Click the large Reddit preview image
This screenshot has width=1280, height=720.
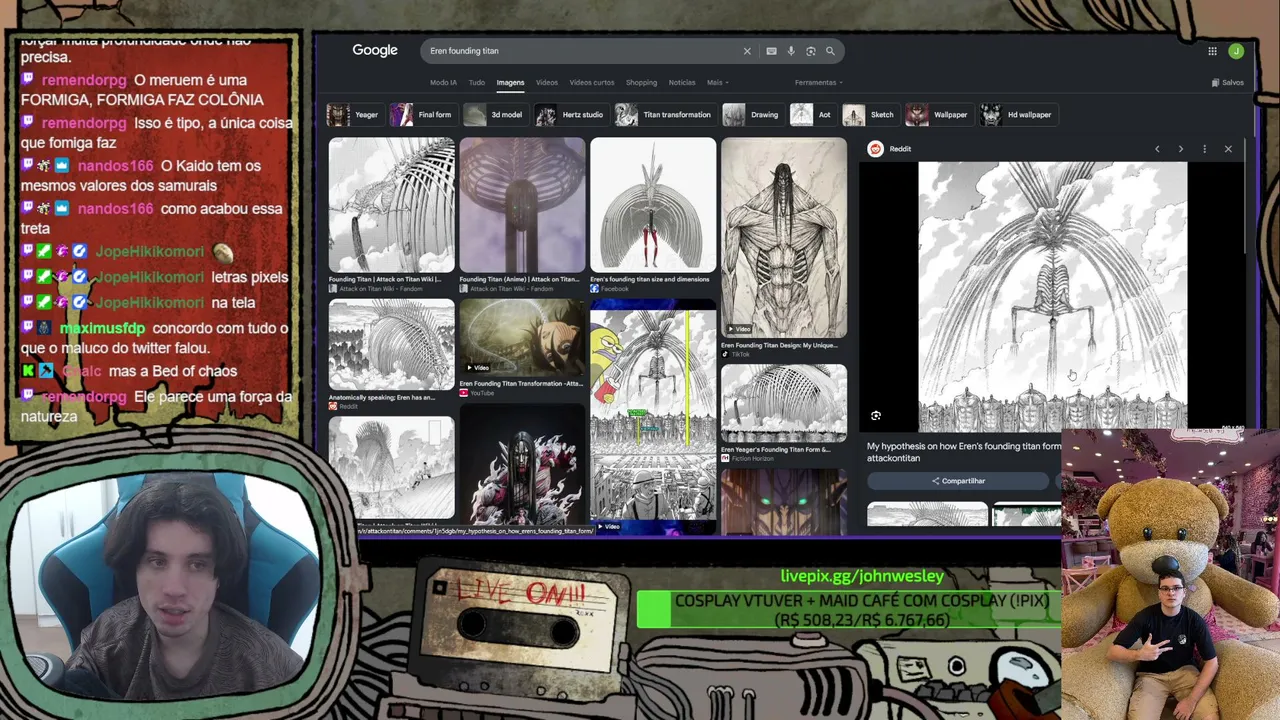1053,297
